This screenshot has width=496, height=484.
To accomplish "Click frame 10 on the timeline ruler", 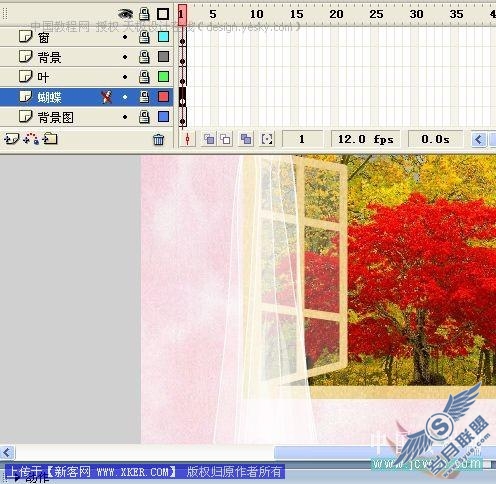I will point(256,14).
